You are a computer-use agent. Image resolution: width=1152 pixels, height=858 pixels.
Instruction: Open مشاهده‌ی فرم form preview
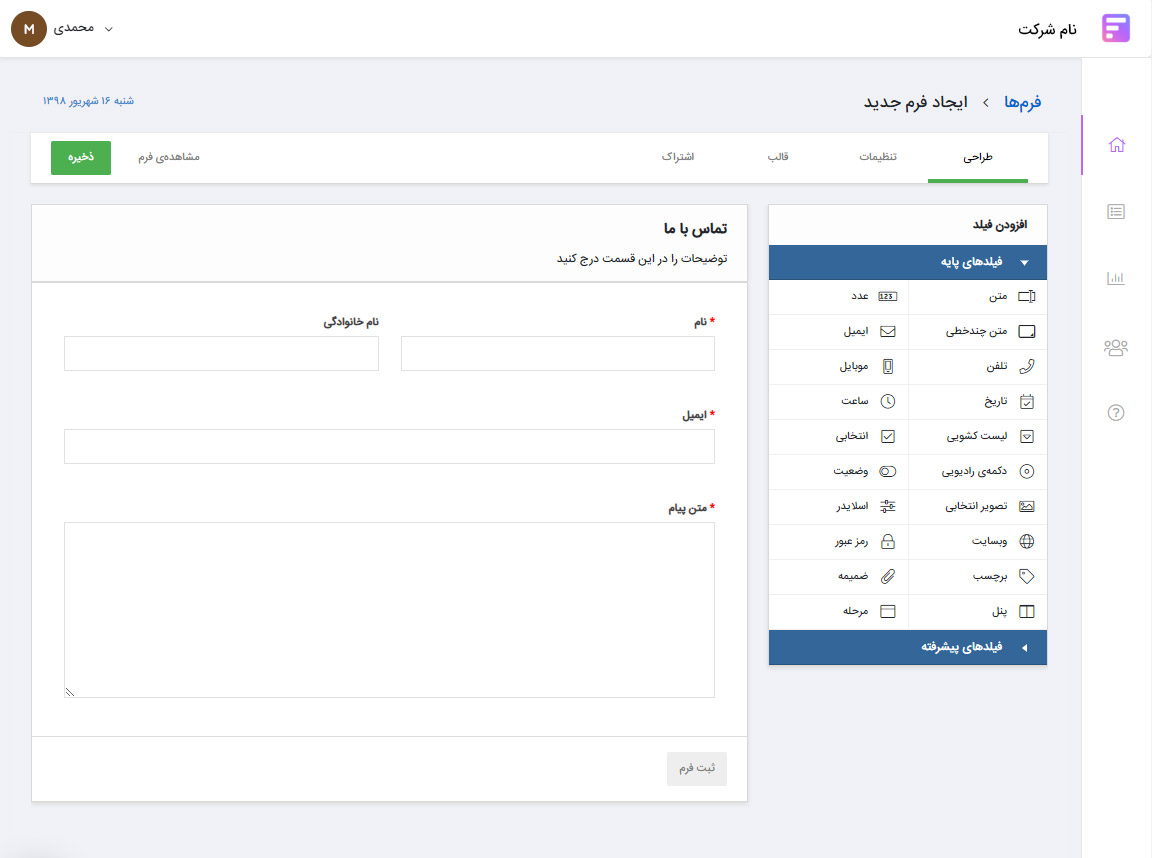(169, 157)
